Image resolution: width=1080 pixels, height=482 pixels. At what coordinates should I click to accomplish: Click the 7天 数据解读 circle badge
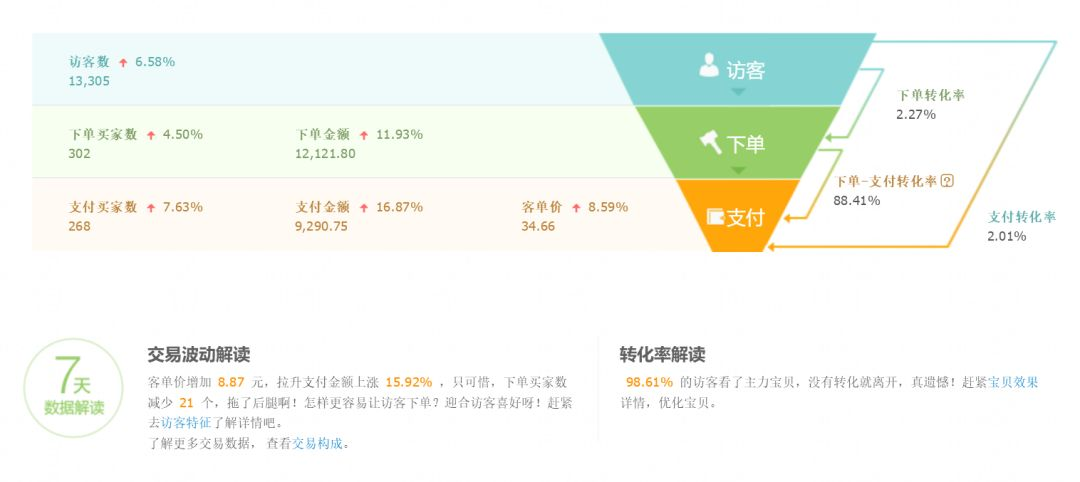tap(73, 389)
